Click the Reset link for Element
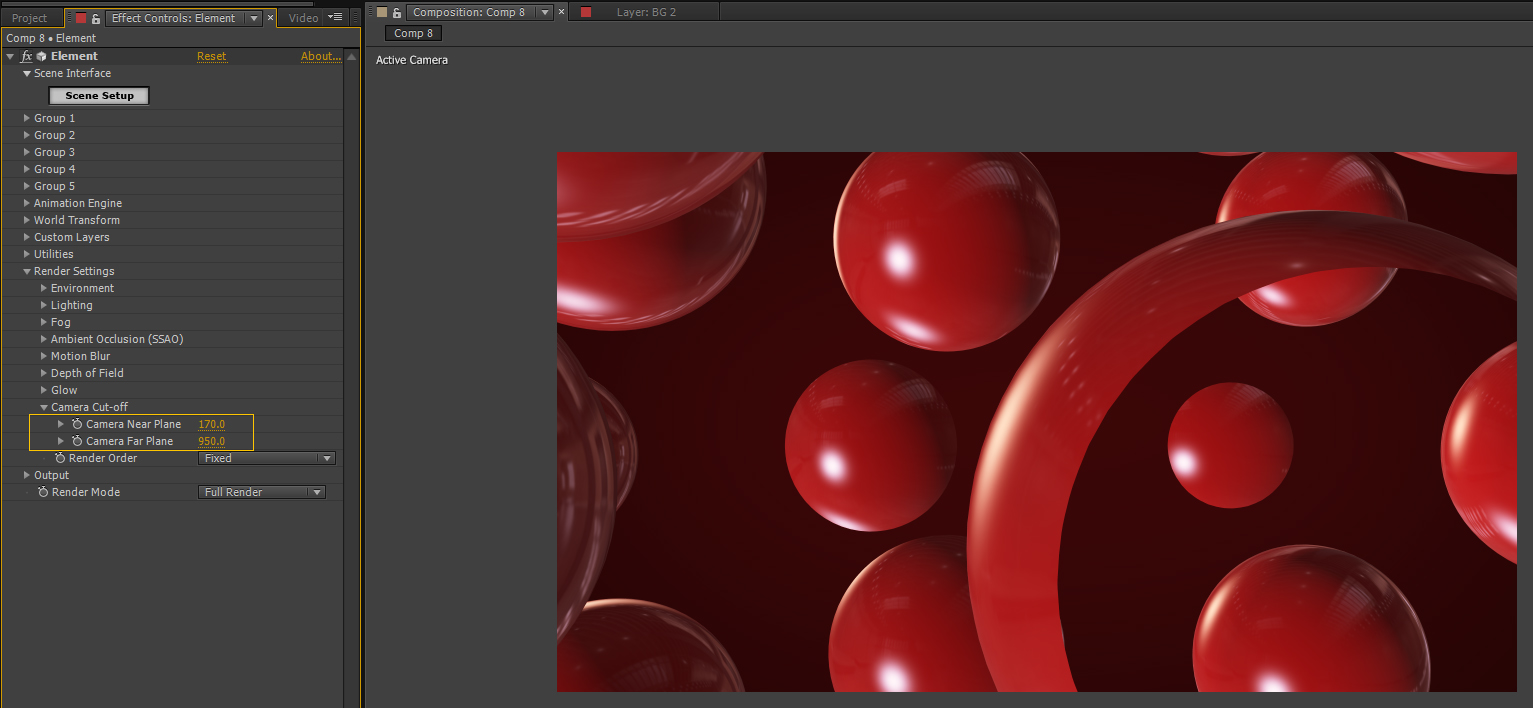1533x708 pixels. click(211, 57)
